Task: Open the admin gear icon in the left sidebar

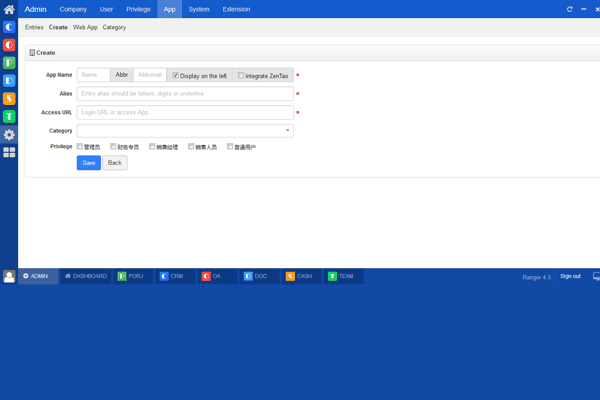Action: pyautogui.click(x=9, y=135)
